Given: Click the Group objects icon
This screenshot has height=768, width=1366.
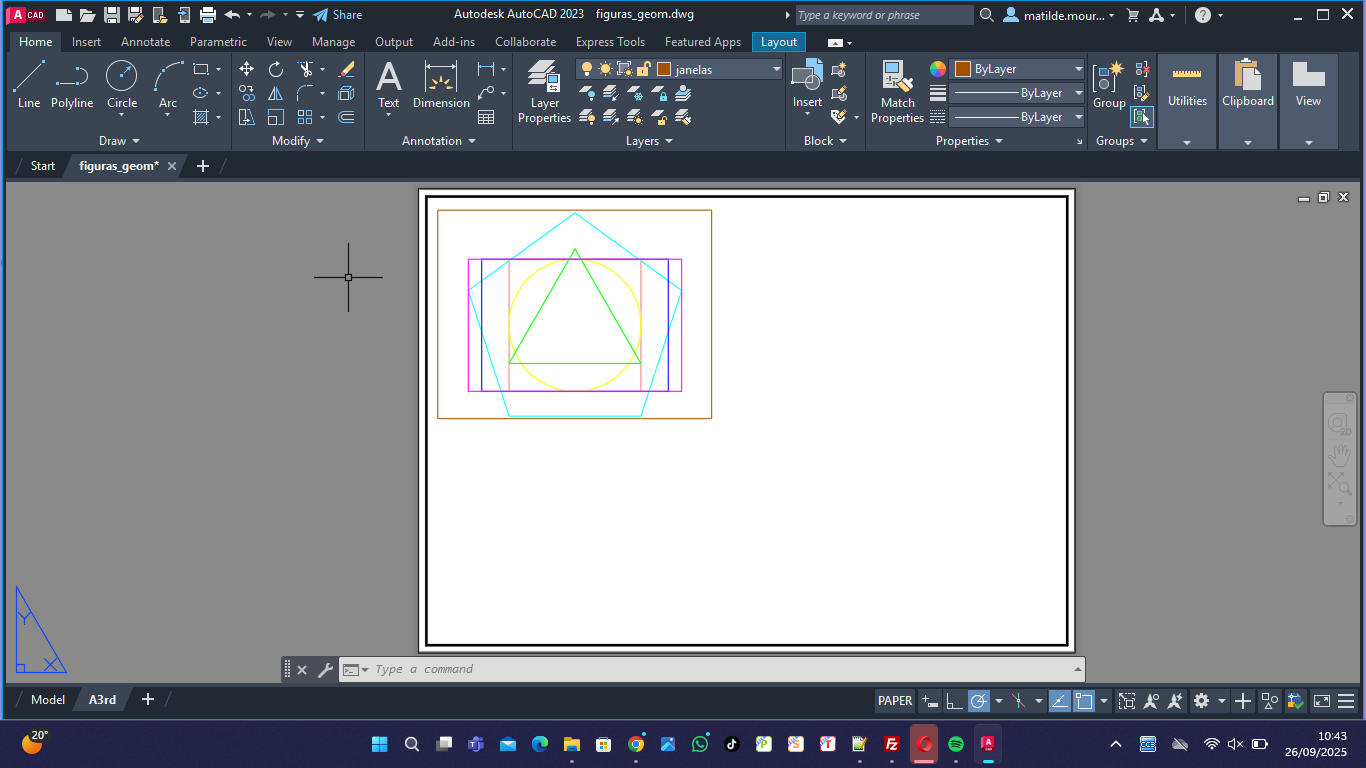Looking at the screenshot, I should click(x=1108, y=84).
